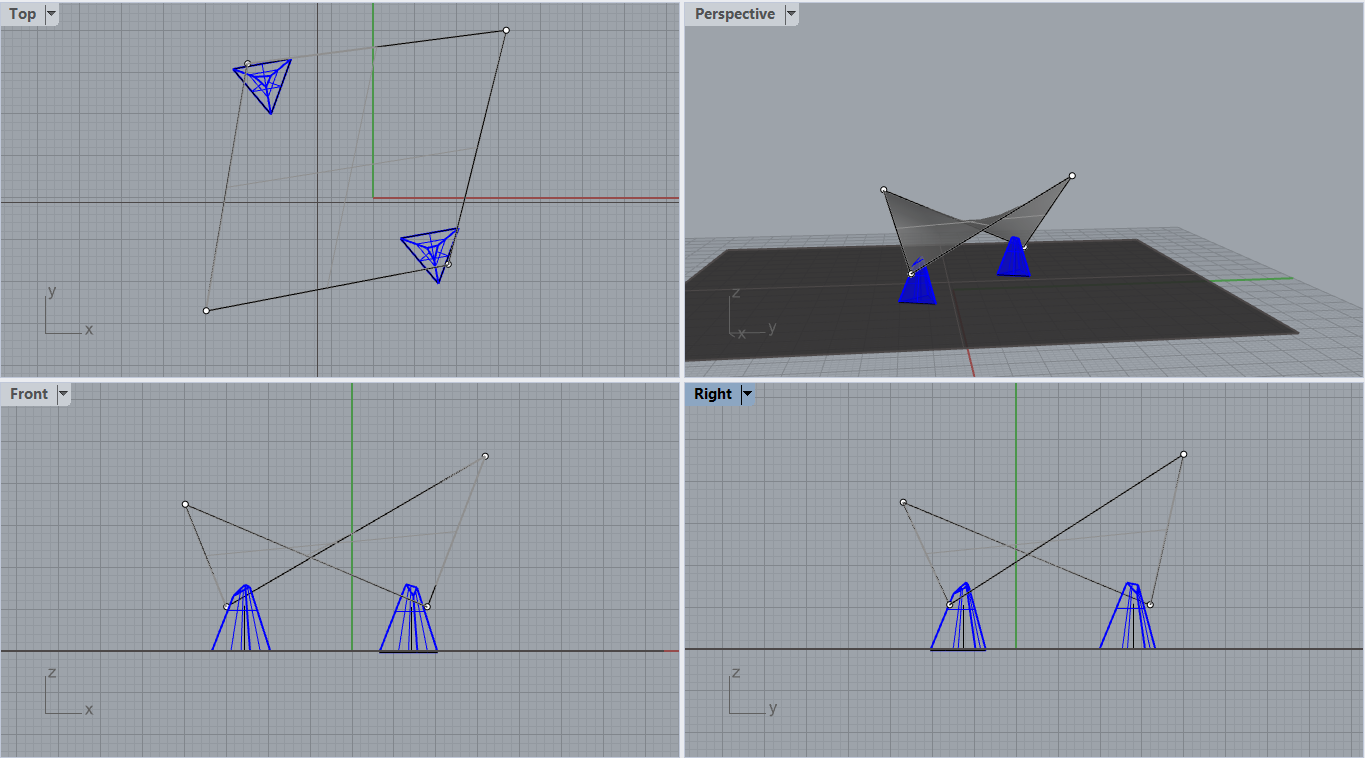Open the Perspective viewport dropdown arrow

pos(792,14)
